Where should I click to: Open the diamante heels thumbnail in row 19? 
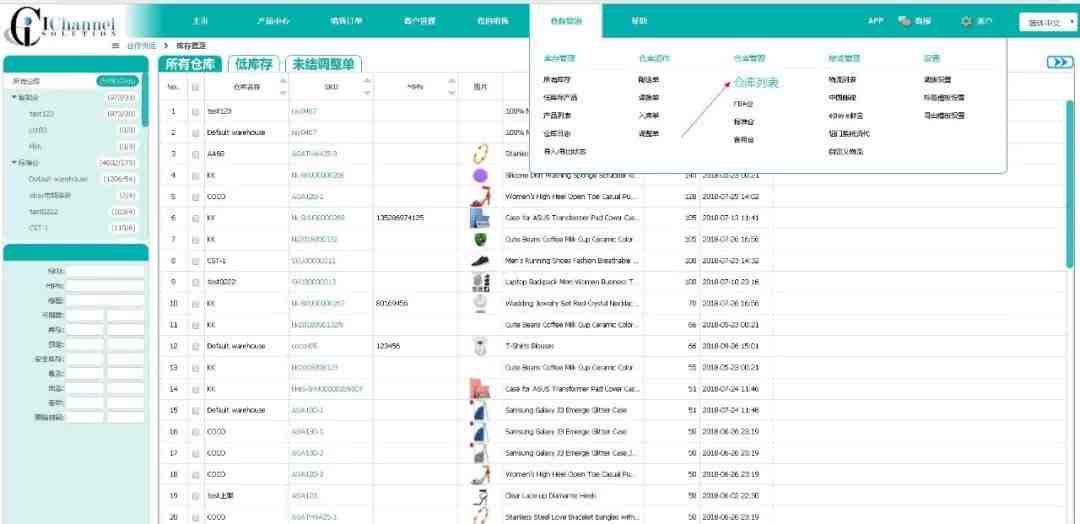point(480,496)
